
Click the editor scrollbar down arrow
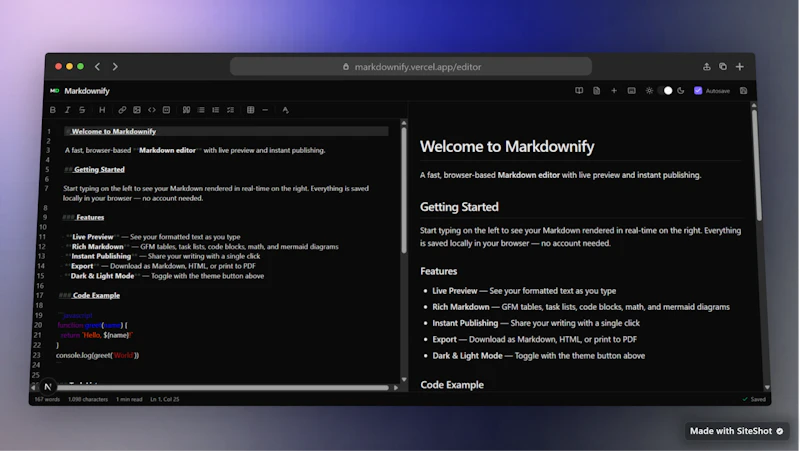404,380
